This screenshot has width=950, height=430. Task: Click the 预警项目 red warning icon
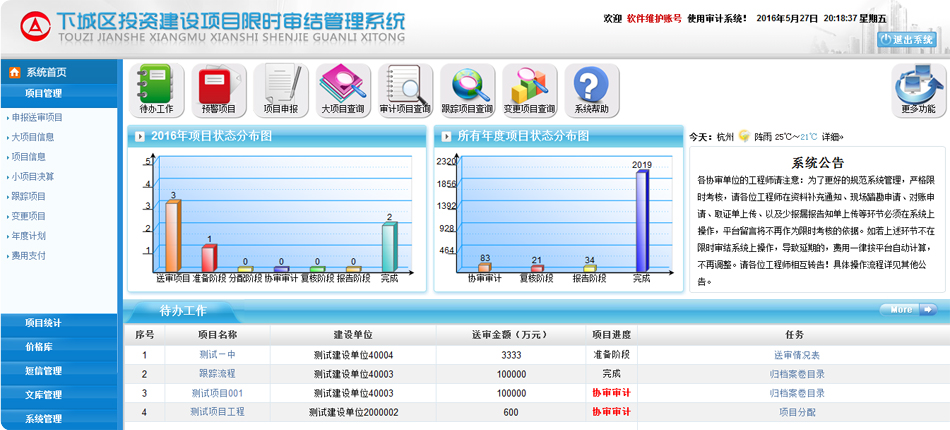tap(218, 88)
